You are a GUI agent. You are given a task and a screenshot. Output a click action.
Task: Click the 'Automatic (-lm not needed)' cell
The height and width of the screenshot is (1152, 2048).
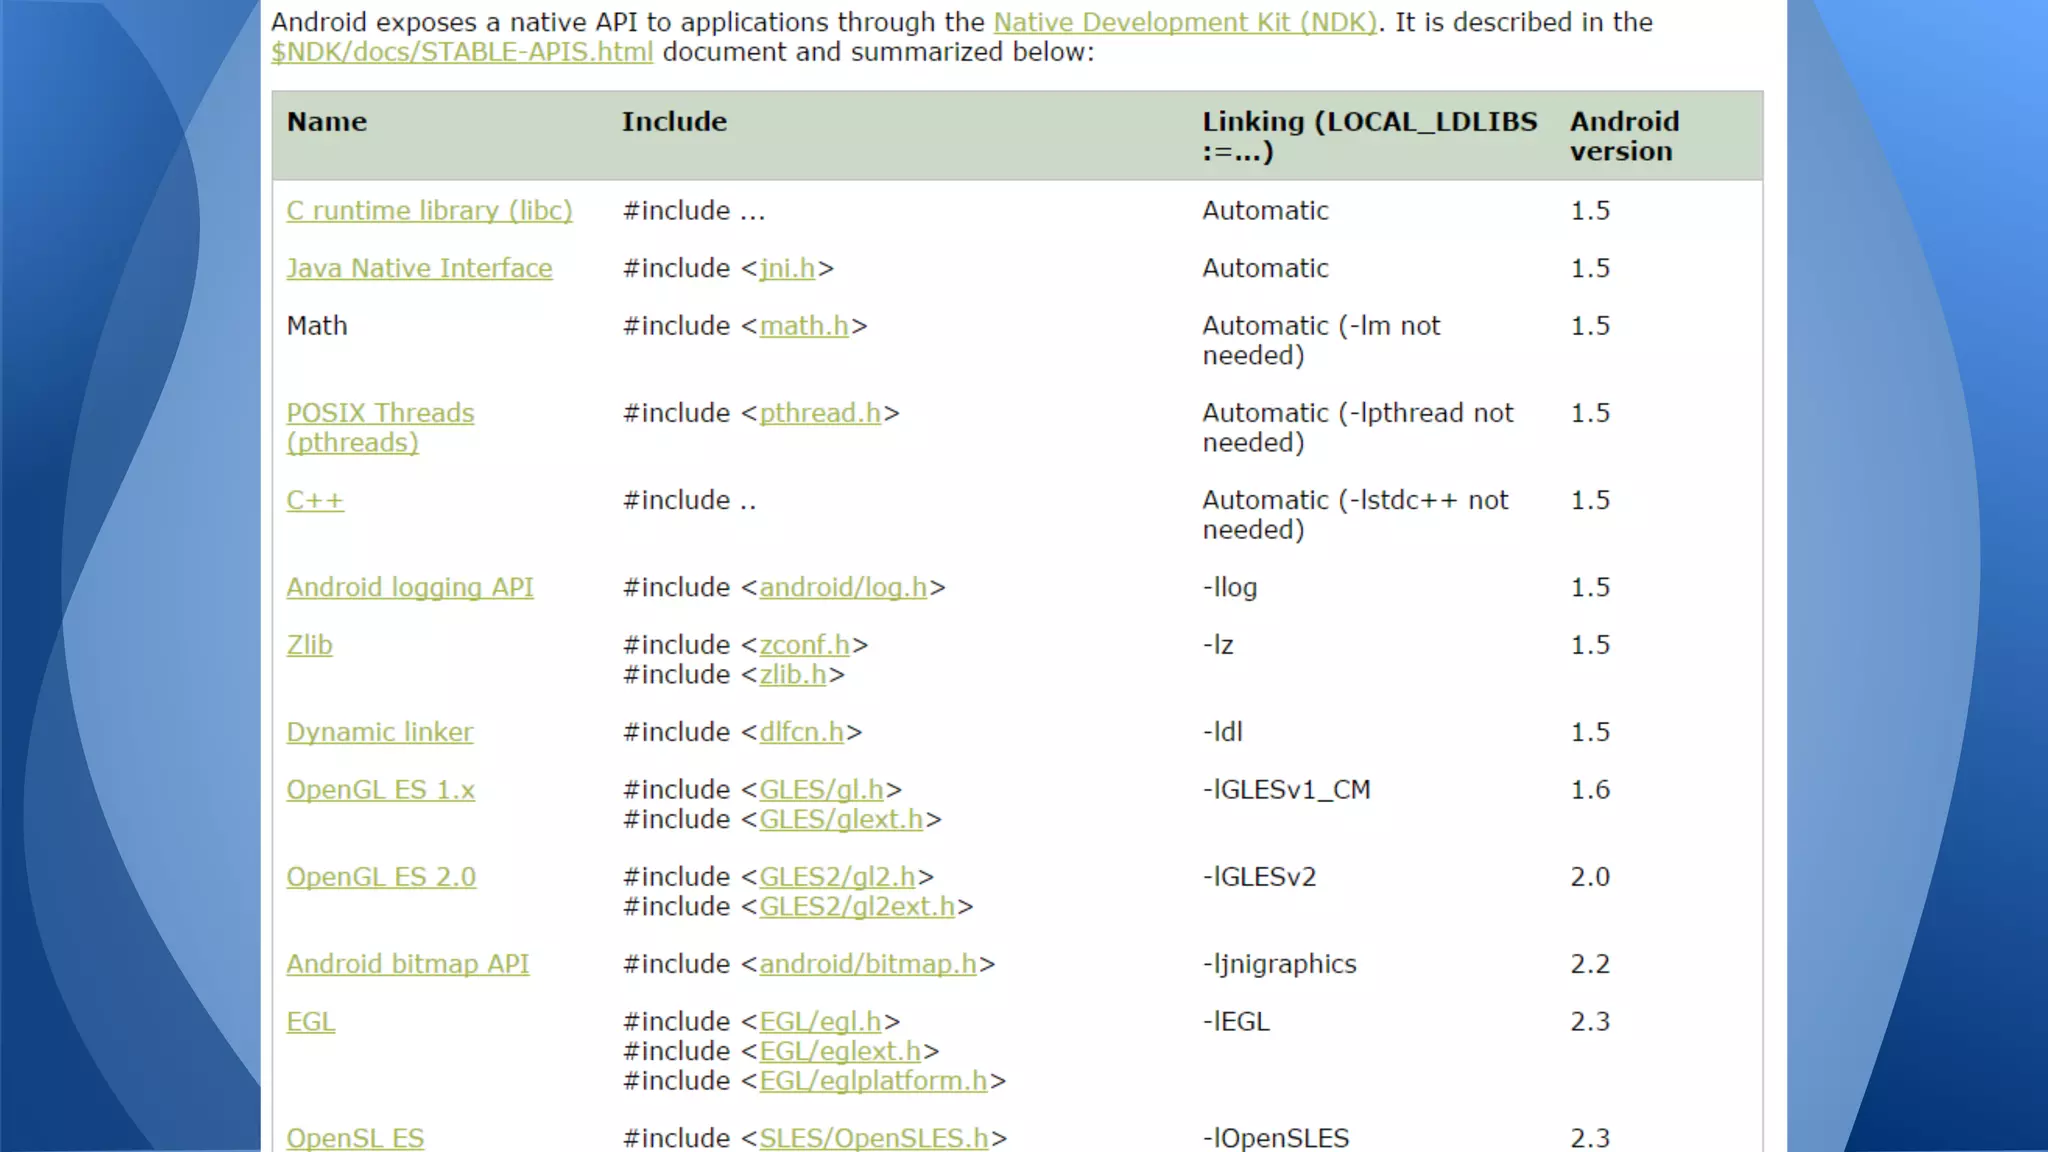1321,341
